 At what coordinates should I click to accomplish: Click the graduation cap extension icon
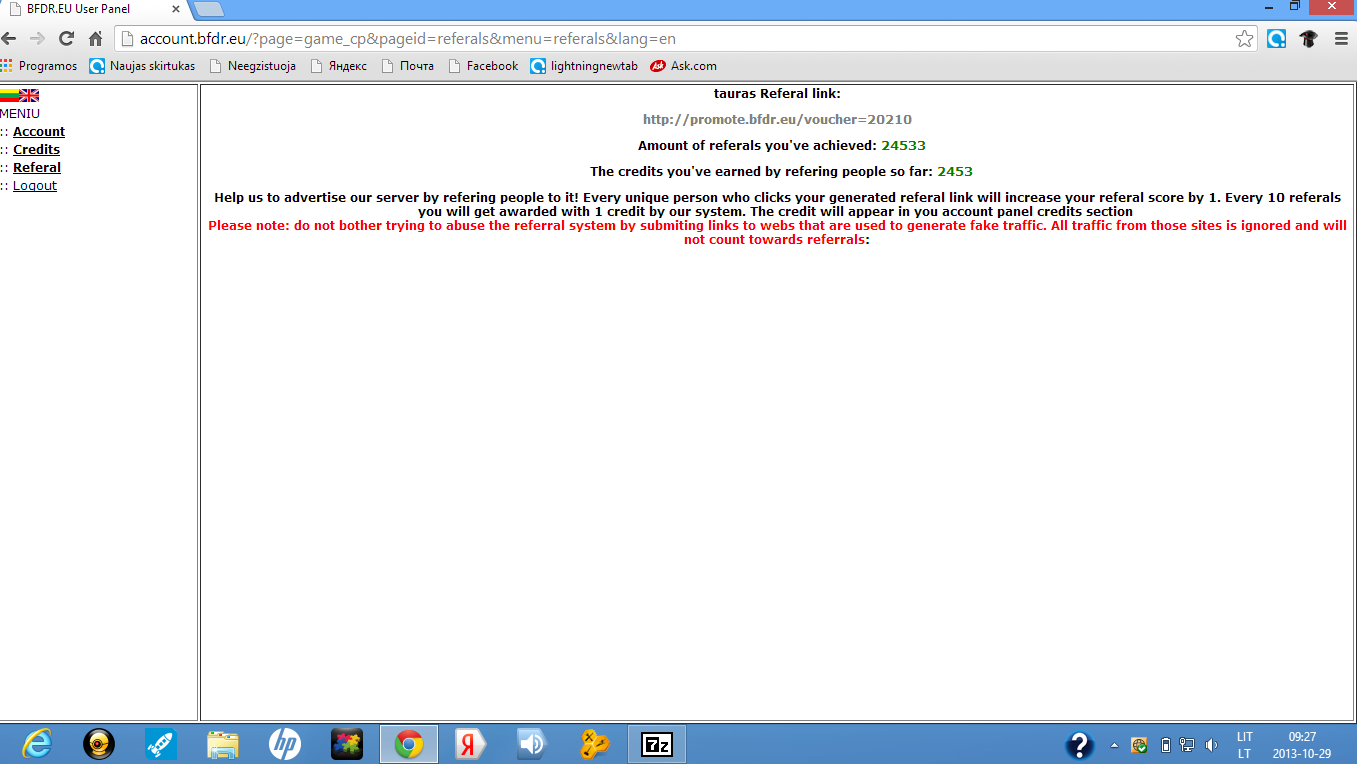click(x=1309, y=39)
